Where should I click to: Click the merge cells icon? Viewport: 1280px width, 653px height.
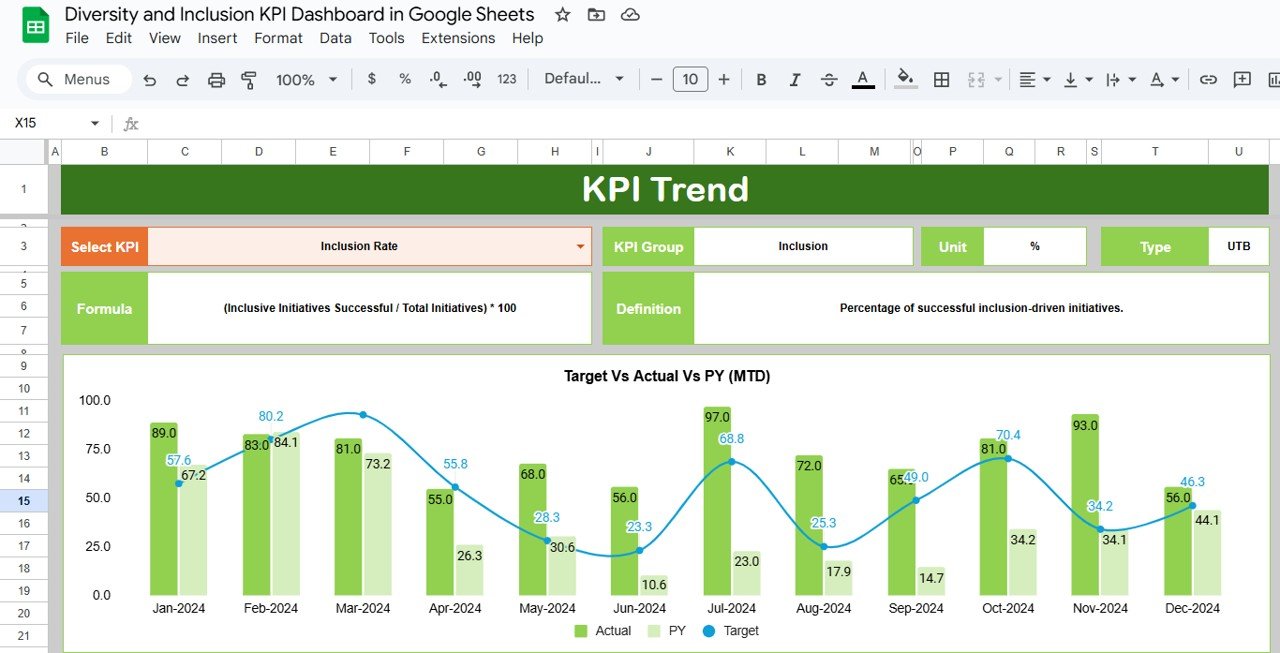coord(976,80)
